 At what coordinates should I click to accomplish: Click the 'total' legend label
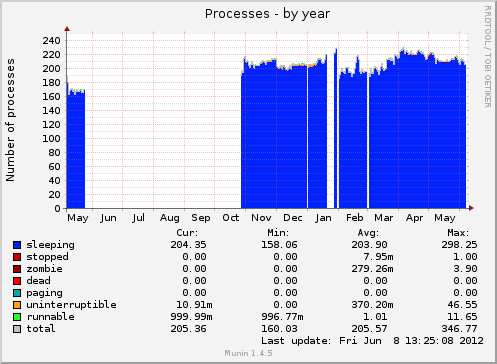(x=41, y=329)
